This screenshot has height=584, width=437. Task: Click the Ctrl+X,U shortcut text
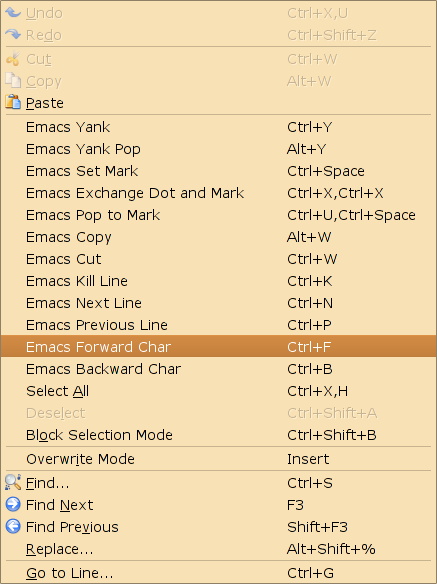[x=317, y=13]
